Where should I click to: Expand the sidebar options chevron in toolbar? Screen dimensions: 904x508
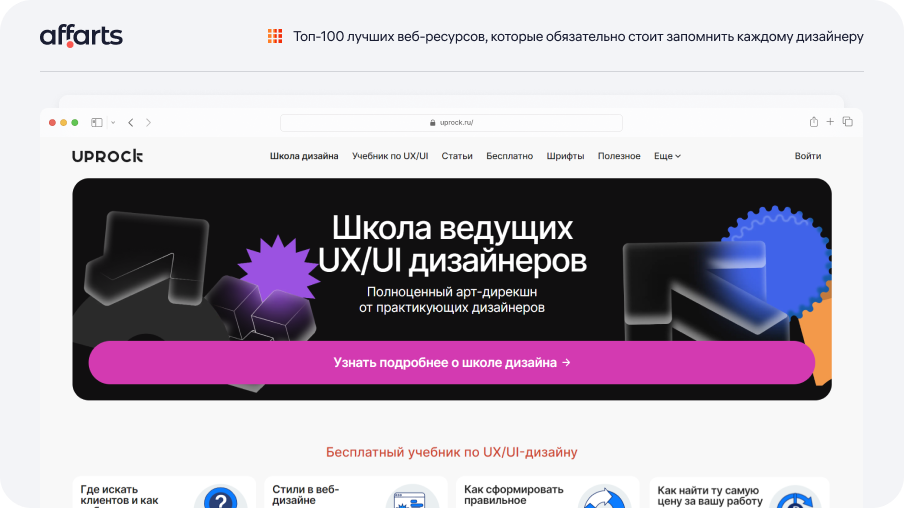[x=113, y=122]
